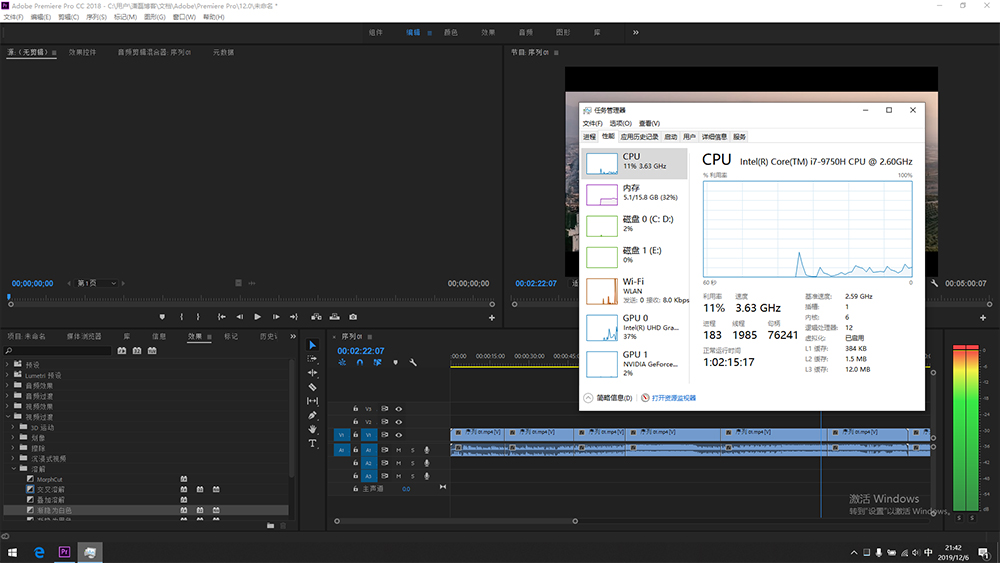Screen dimensions: 1000x563
Task: Select the Ripple Edit tool
Action: 312,373
